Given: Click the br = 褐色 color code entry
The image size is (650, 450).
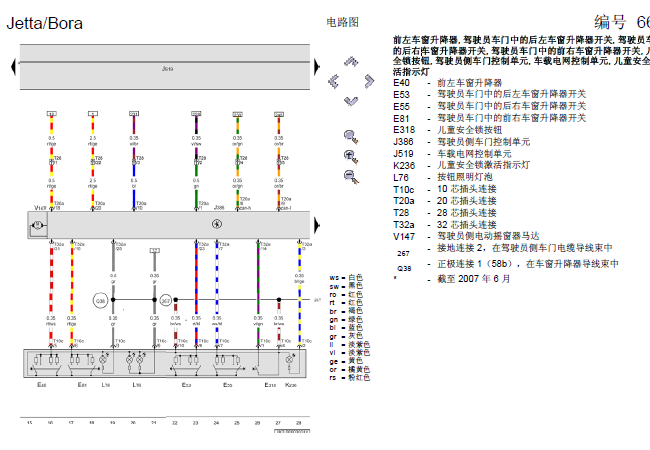Looking at the screenshot, I should (x=346, y=311).
